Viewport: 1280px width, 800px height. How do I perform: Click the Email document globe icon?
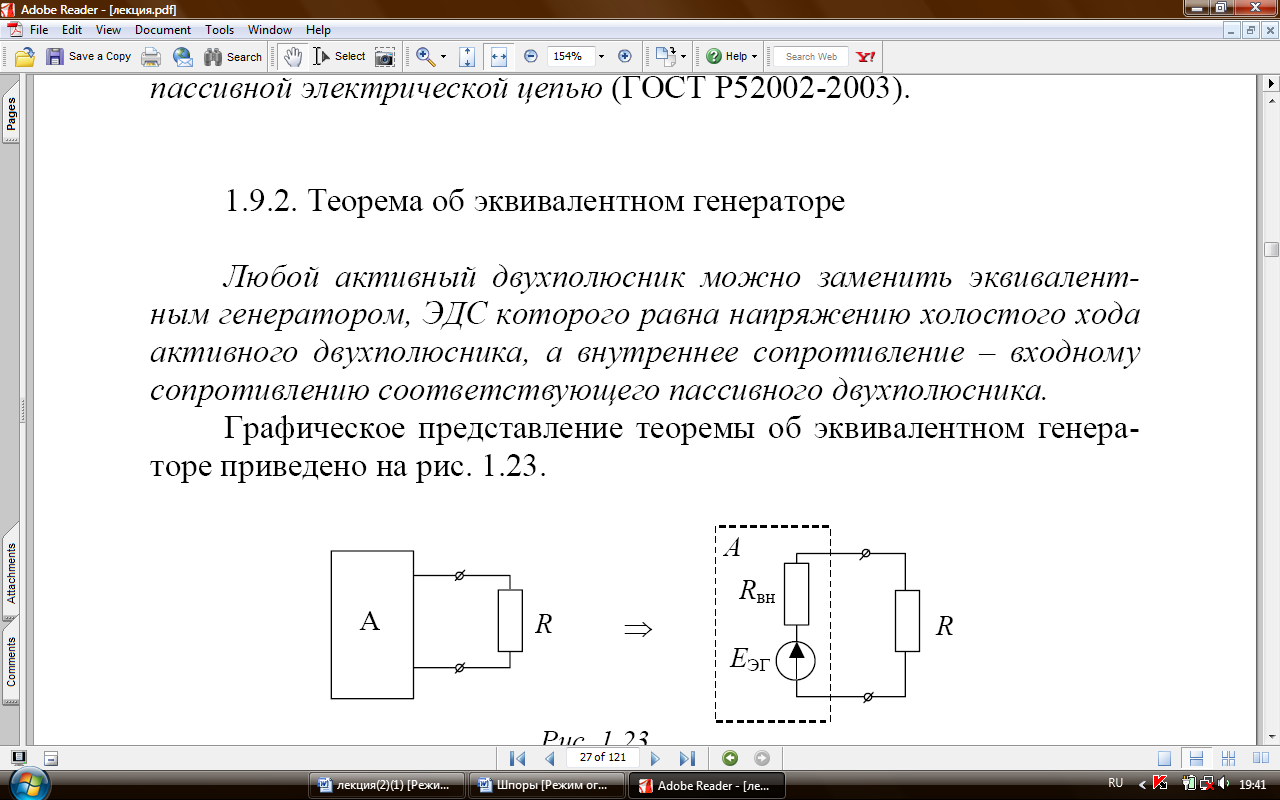click(182, 56)
